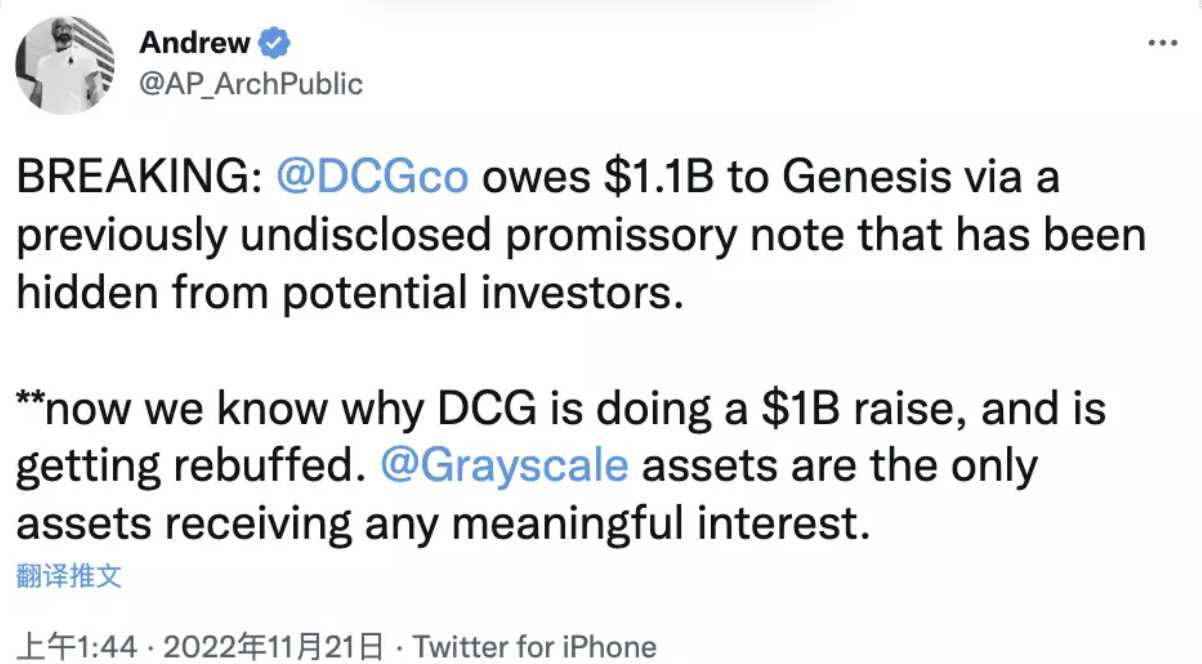
Task: Open the Twitter for iPhone source link
Action: [535, 647]
